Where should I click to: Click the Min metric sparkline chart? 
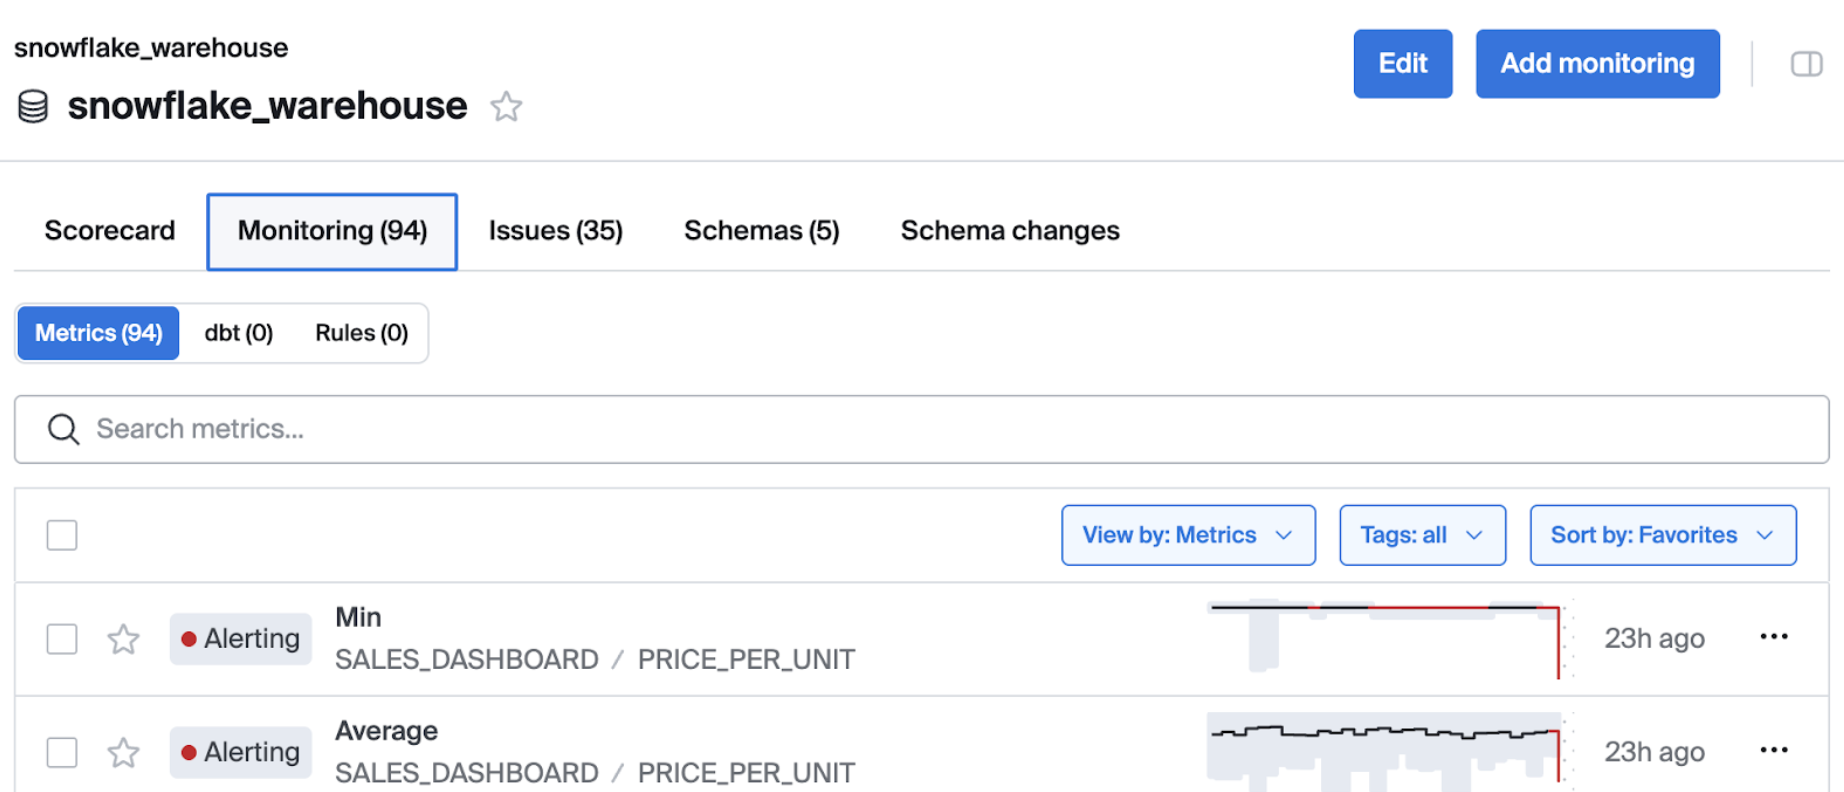click(x=1386, y=637)
